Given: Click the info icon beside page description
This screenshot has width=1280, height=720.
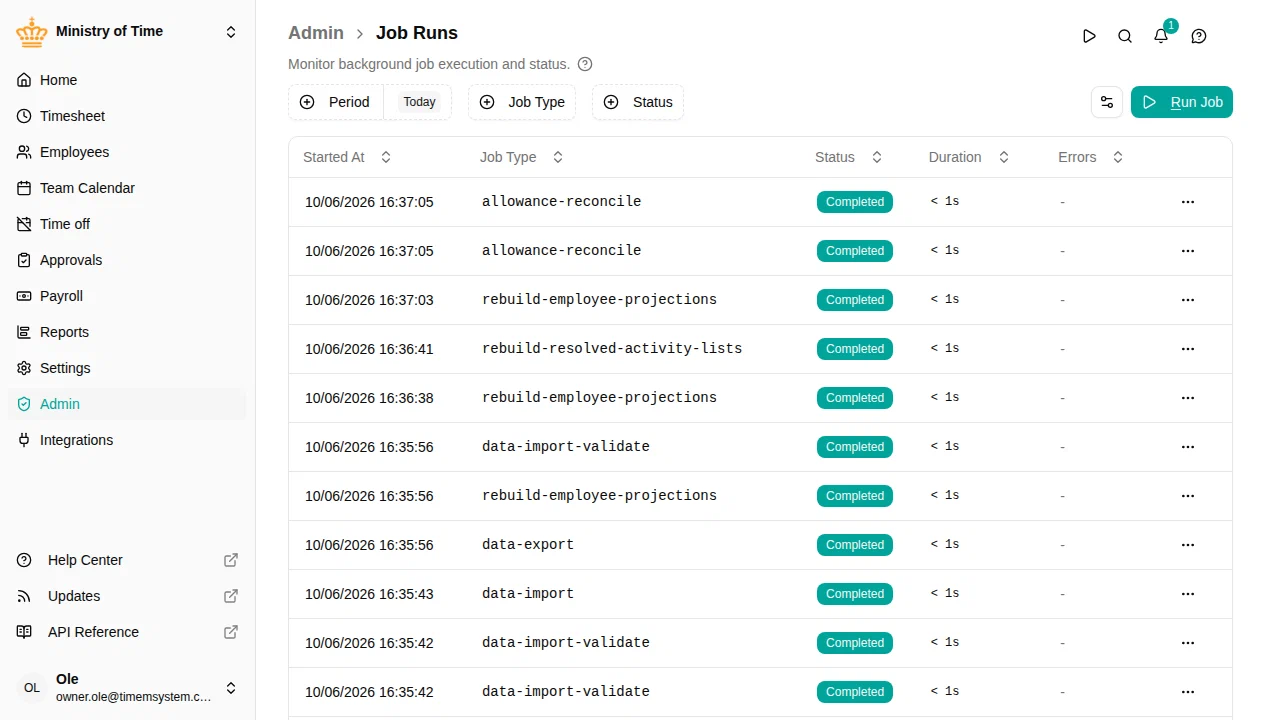Looking at the screenshot, I should tap(585, 64).
